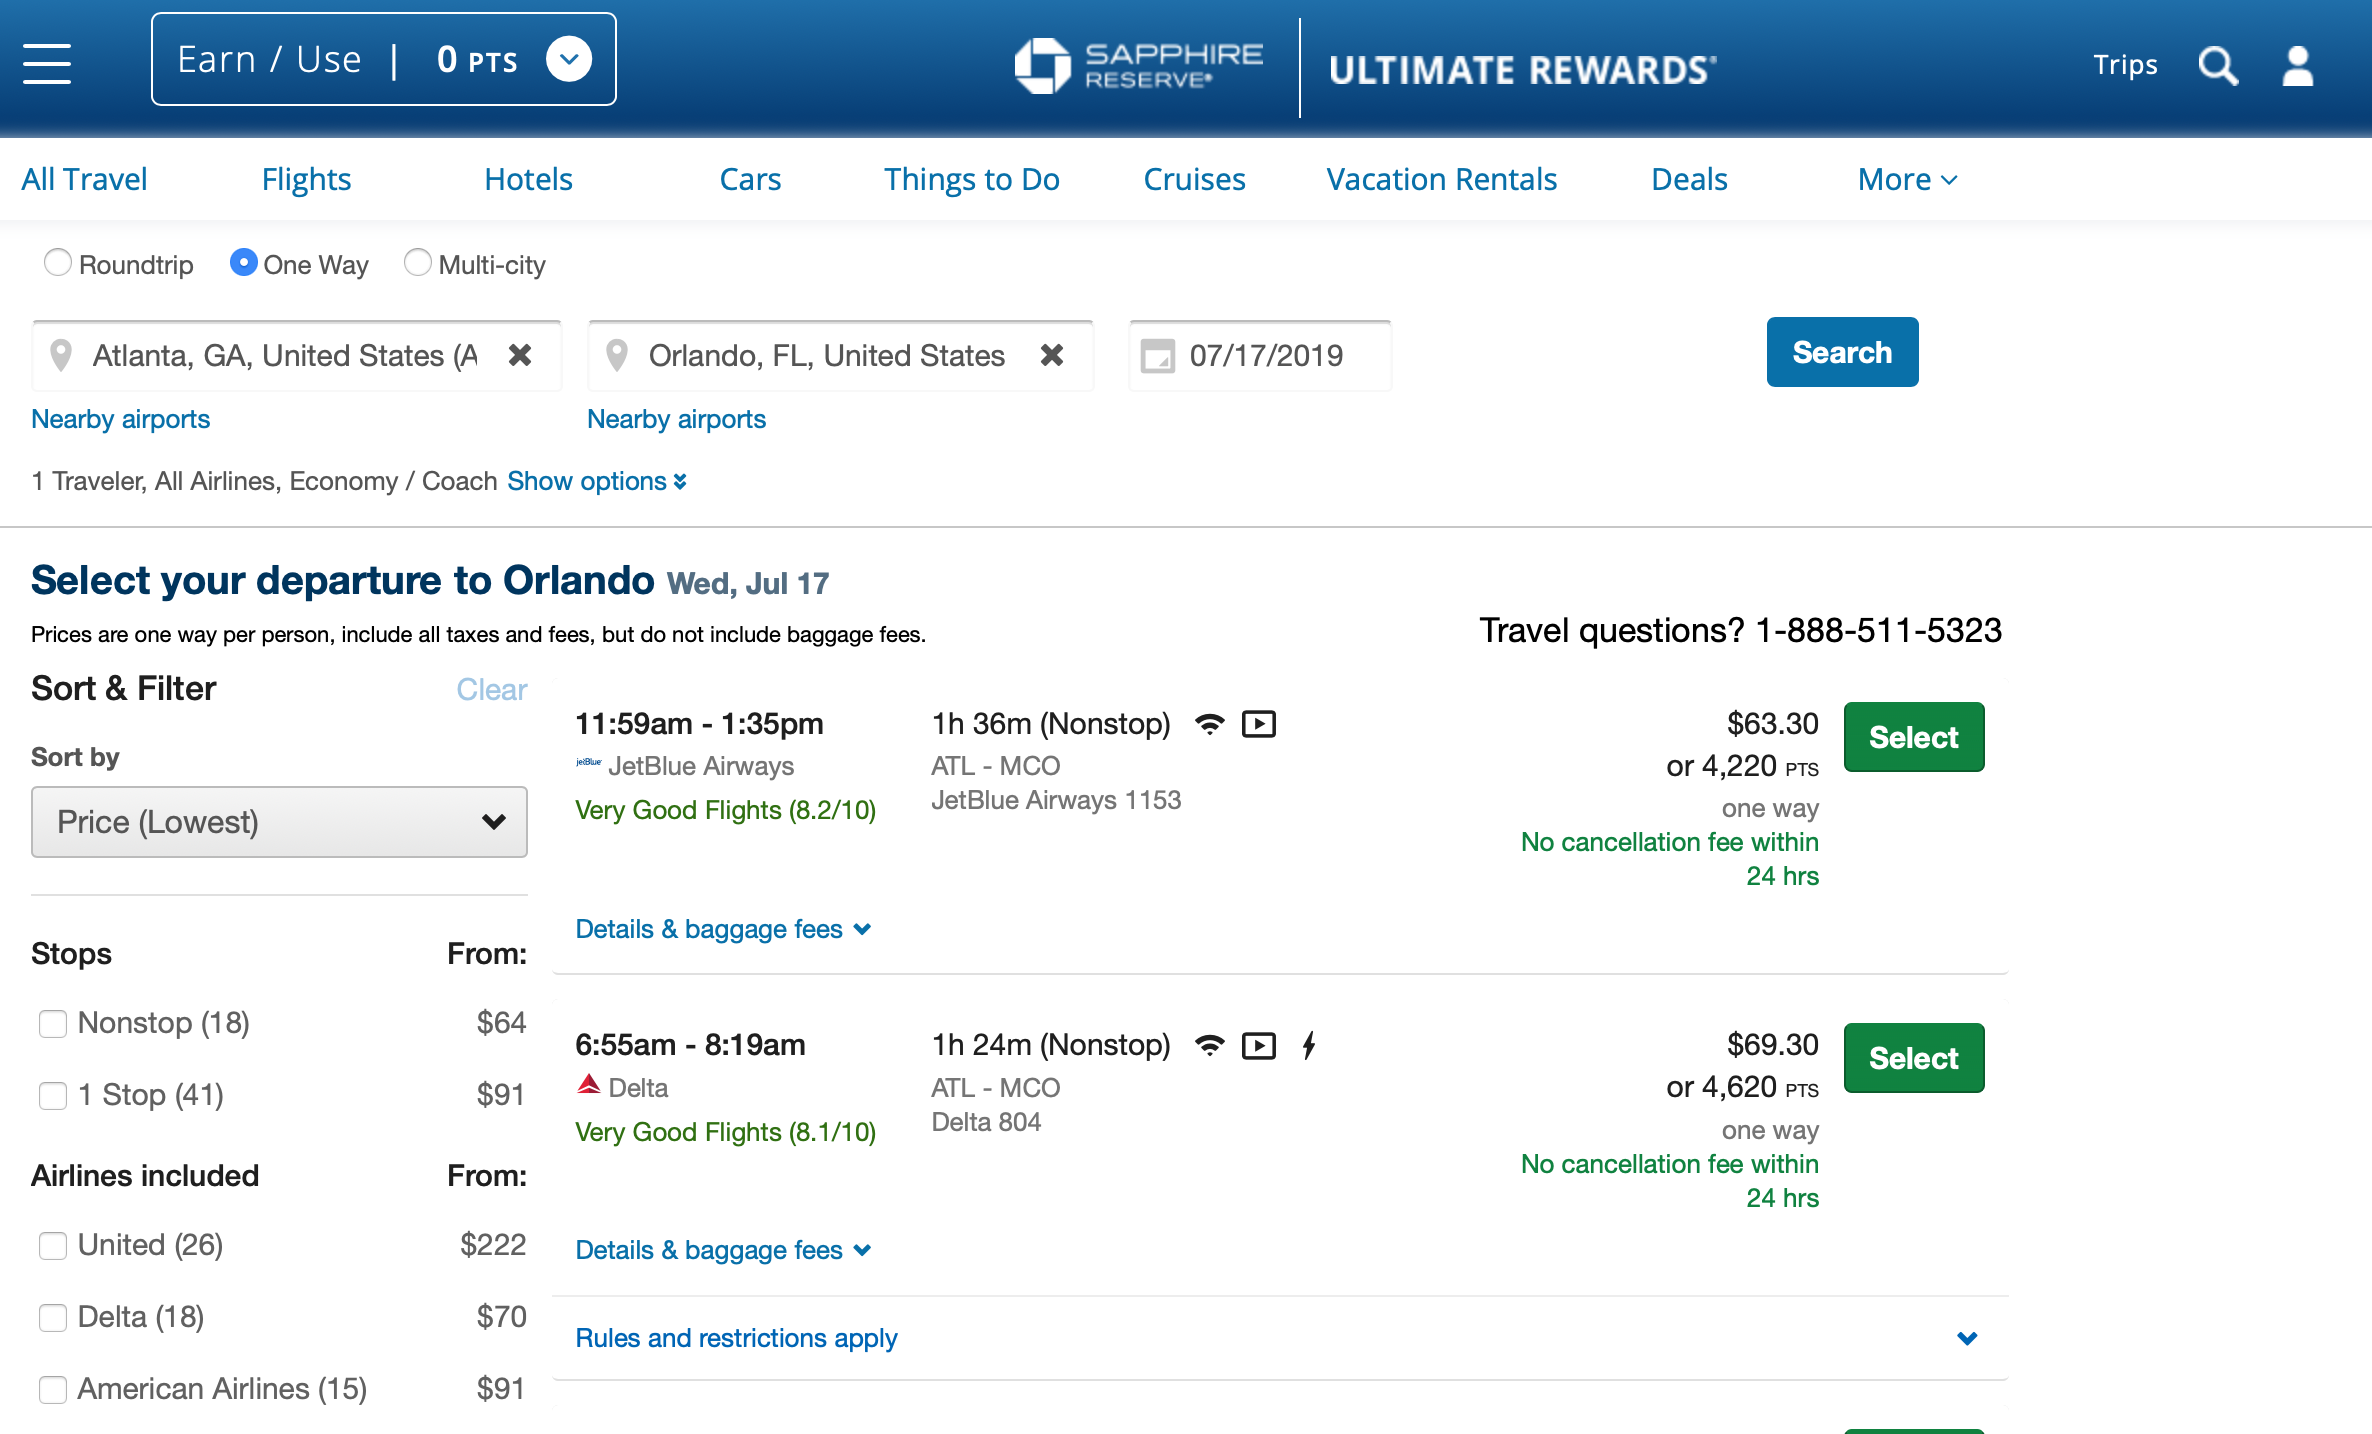Click the search magnifier icon in header
The width and height of the screenshot is (2372, 1434).
pos(2217,66)
